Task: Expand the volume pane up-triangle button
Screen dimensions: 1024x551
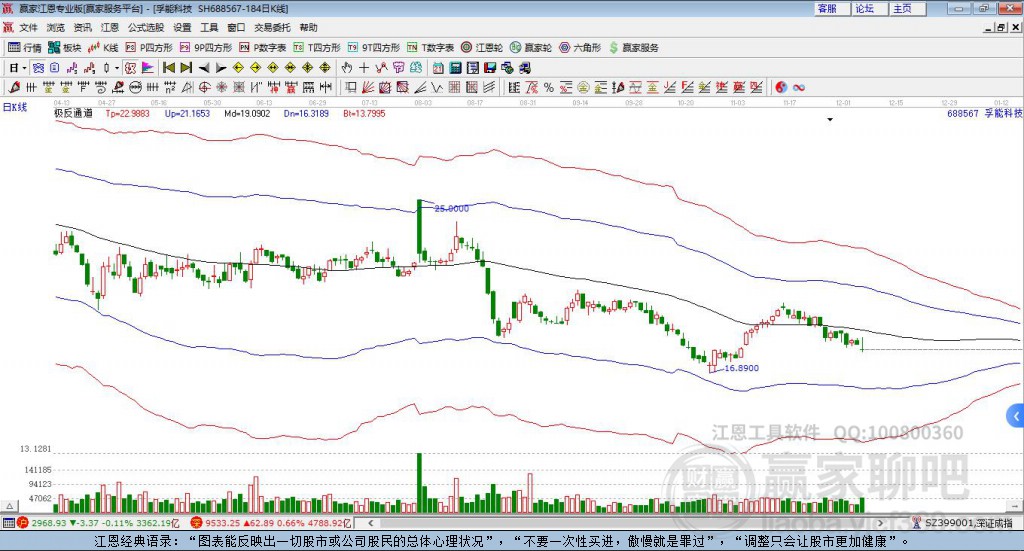Action: 9,506
